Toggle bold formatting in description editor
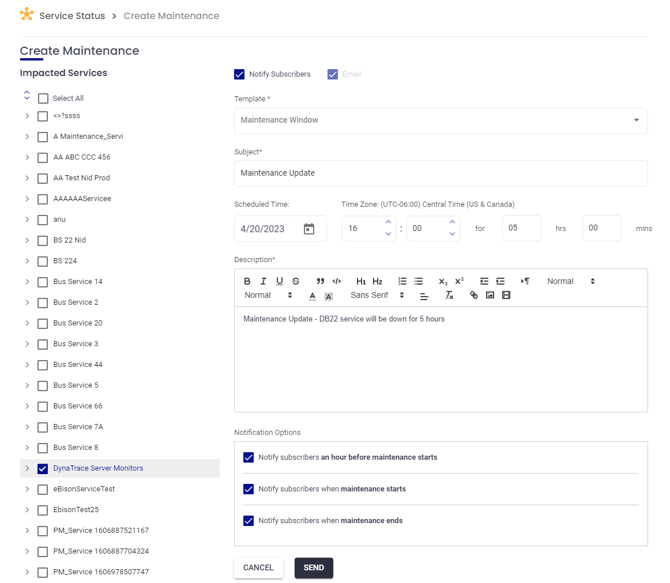This screenshot has width=670, height=583. pyautogui.click(x=247, y=282)
